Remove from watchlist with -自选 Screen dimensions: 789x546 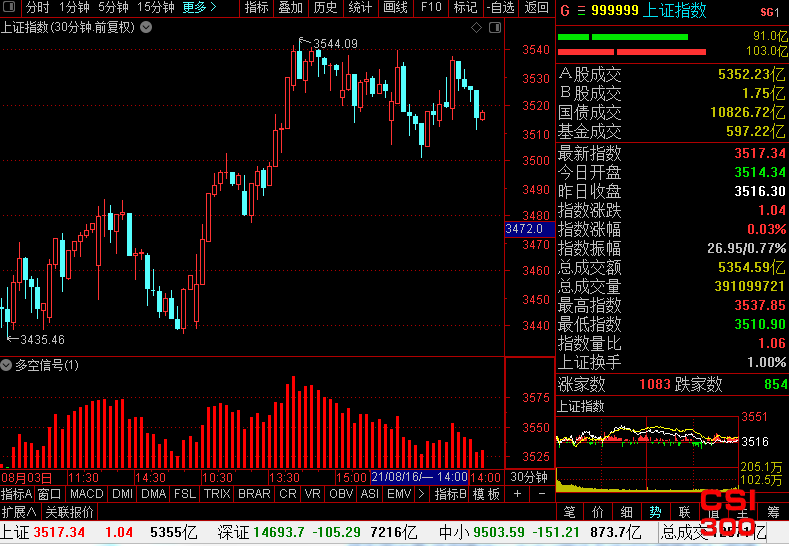click(500, 7)
